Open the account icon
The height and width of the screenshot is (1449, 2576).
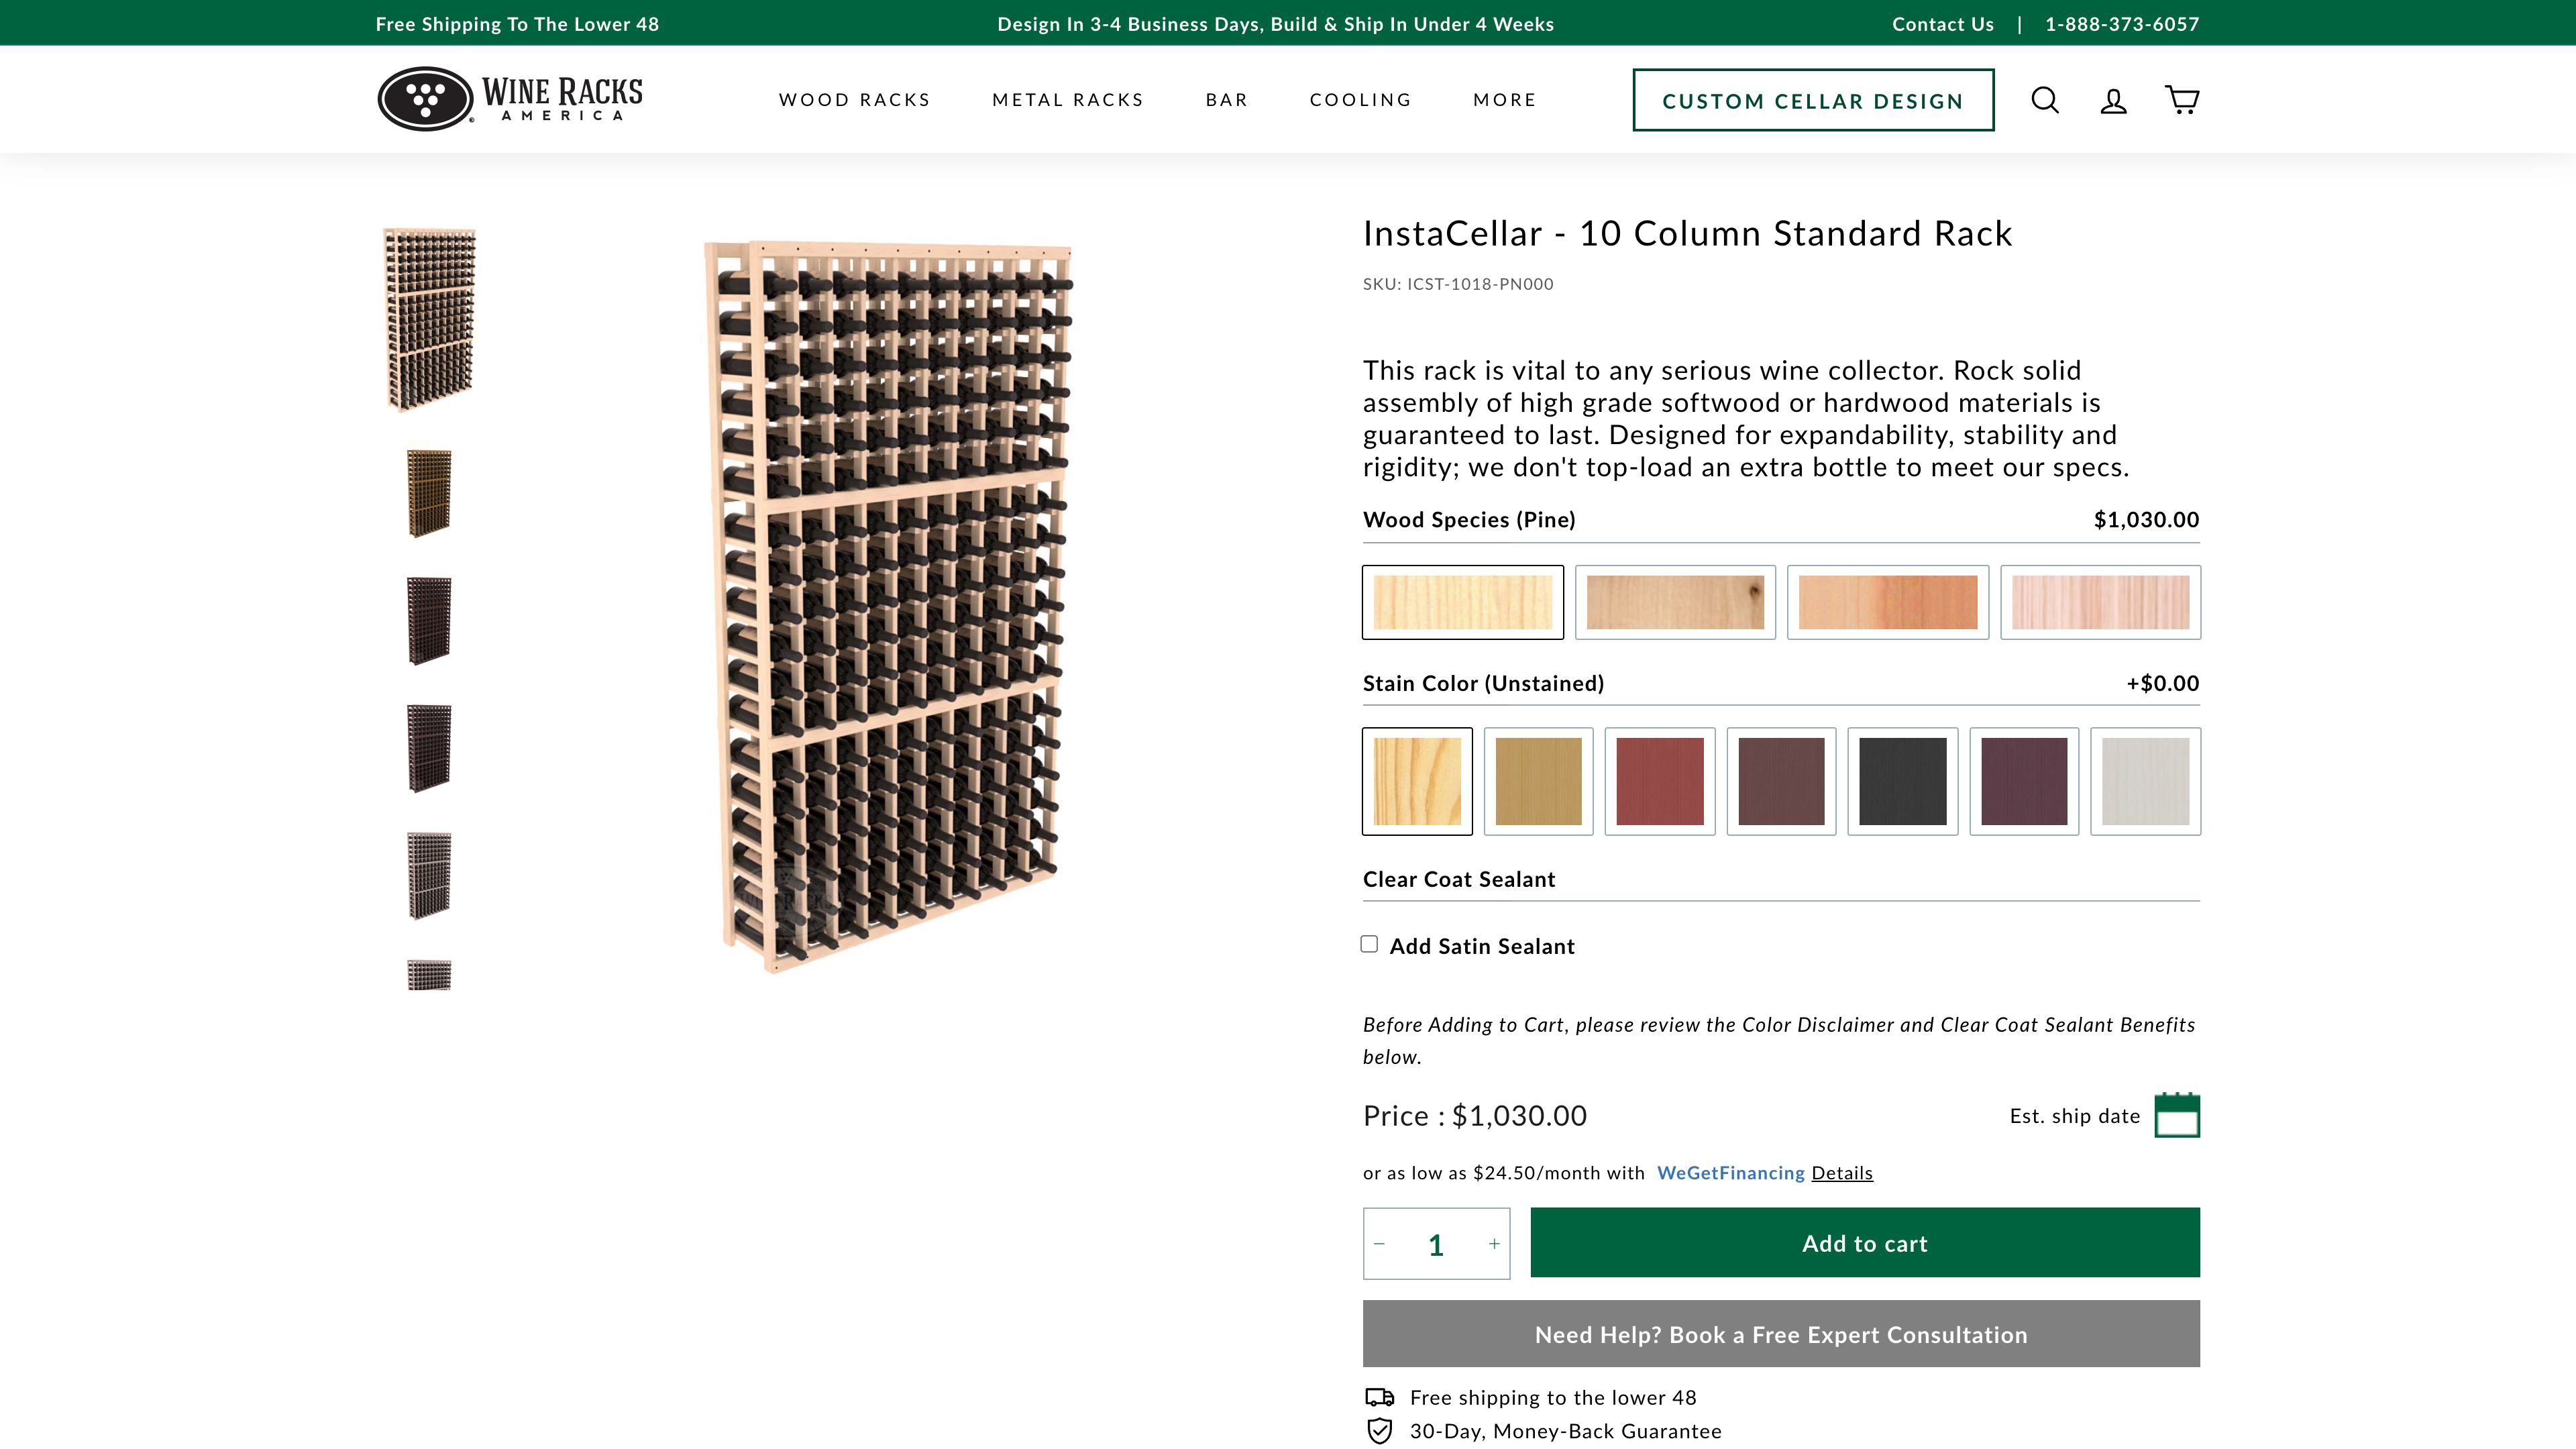click(2113, 100)
